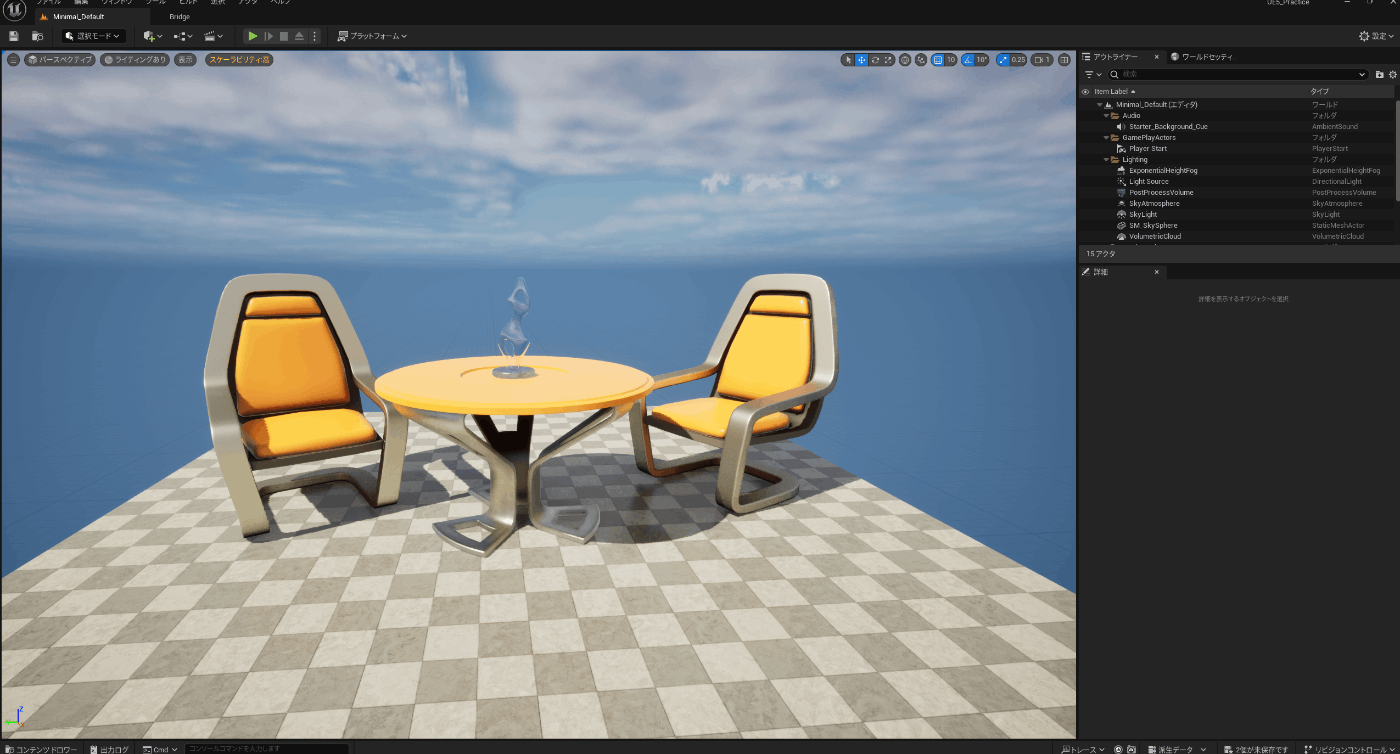Open the Blueprints dropdown in the toolbar
Image resolution: width=1400 pixels, height=754 pixels.
[x=182, y=36]
